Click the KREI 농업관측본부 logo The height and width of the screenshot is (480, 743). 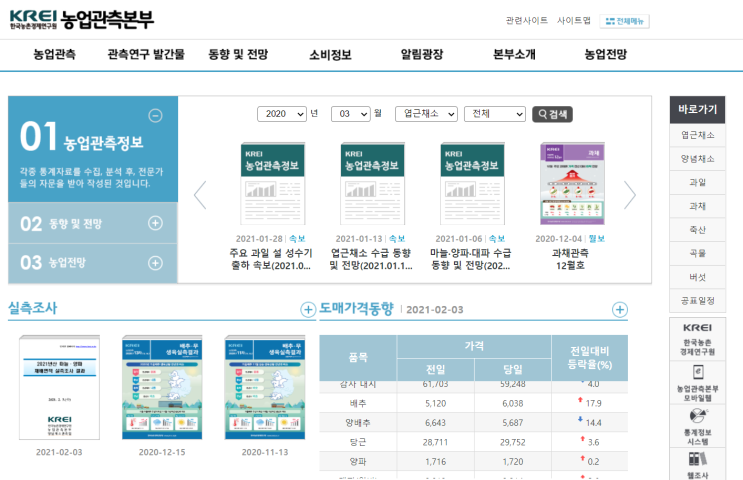(82, 19)
